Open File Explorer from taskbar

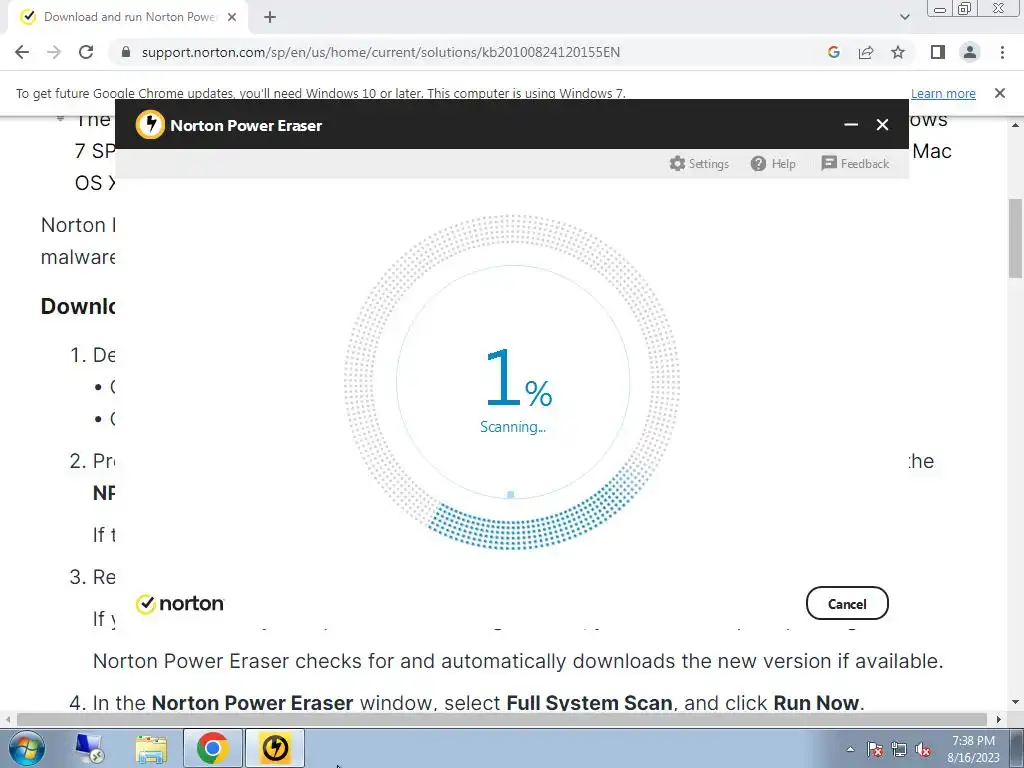coord(151,748)
